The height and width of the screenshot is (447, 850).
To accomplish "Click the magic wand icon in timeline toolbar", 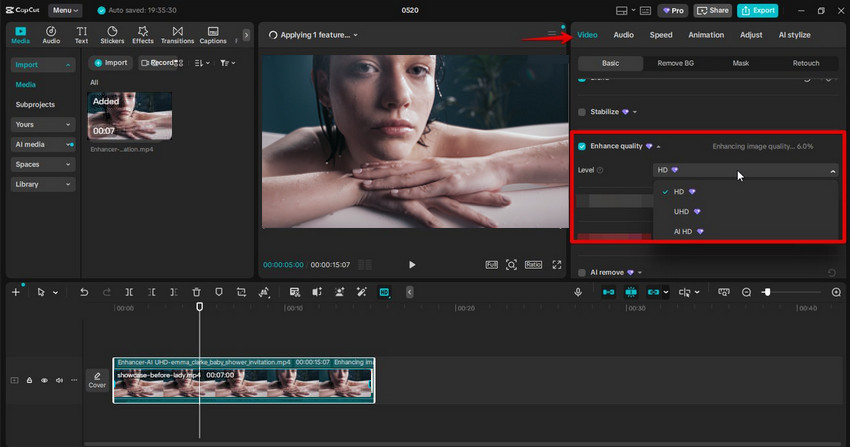I will coord(362,292).
